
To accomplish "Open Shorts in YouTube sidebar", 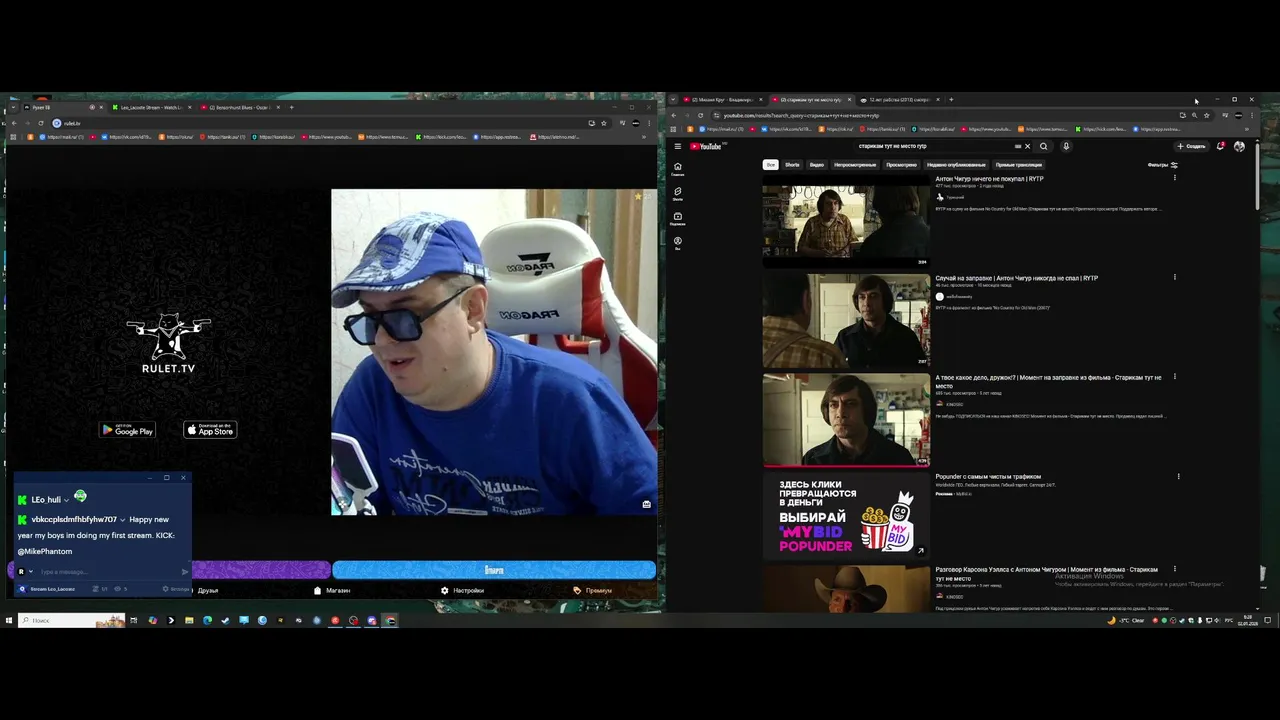I will point(677,193).
